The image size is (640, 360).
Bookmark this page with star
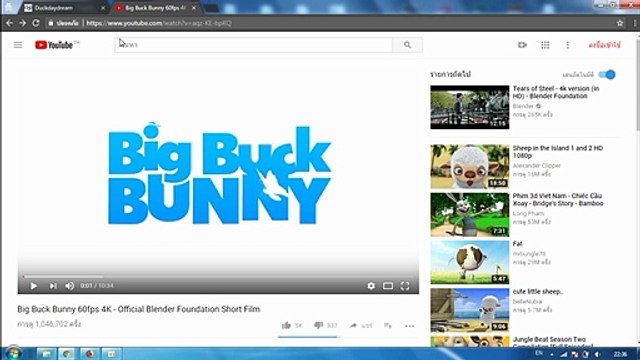coord(620,23)
